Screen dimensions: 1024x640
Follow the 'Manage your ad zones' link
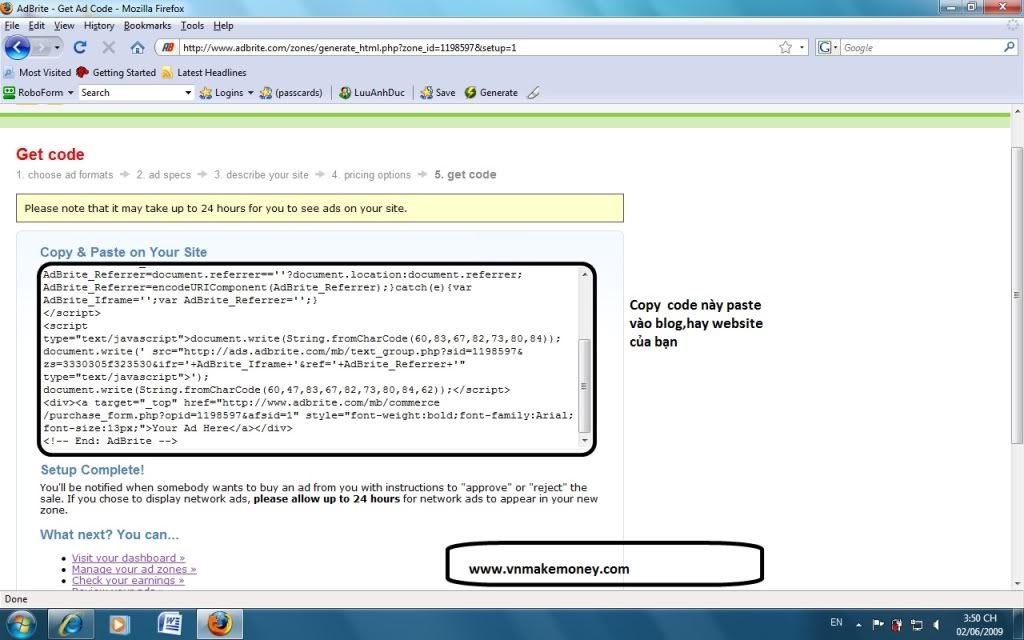coord(134,569)
